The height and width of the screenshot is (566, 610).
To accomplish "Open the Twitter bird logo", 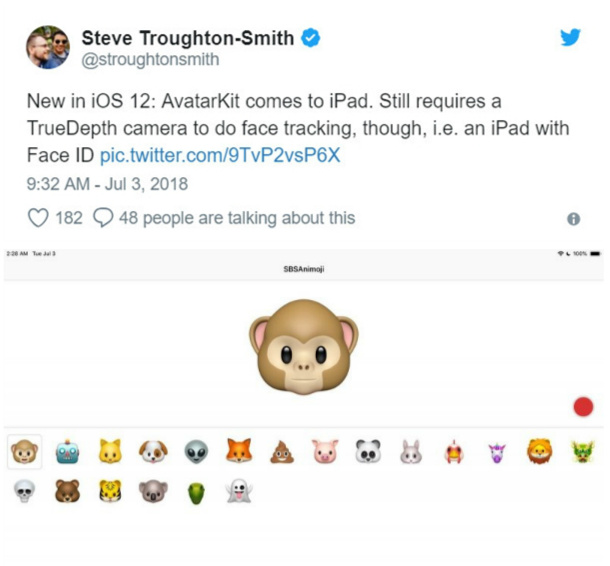I will click(x=570, y=37).
